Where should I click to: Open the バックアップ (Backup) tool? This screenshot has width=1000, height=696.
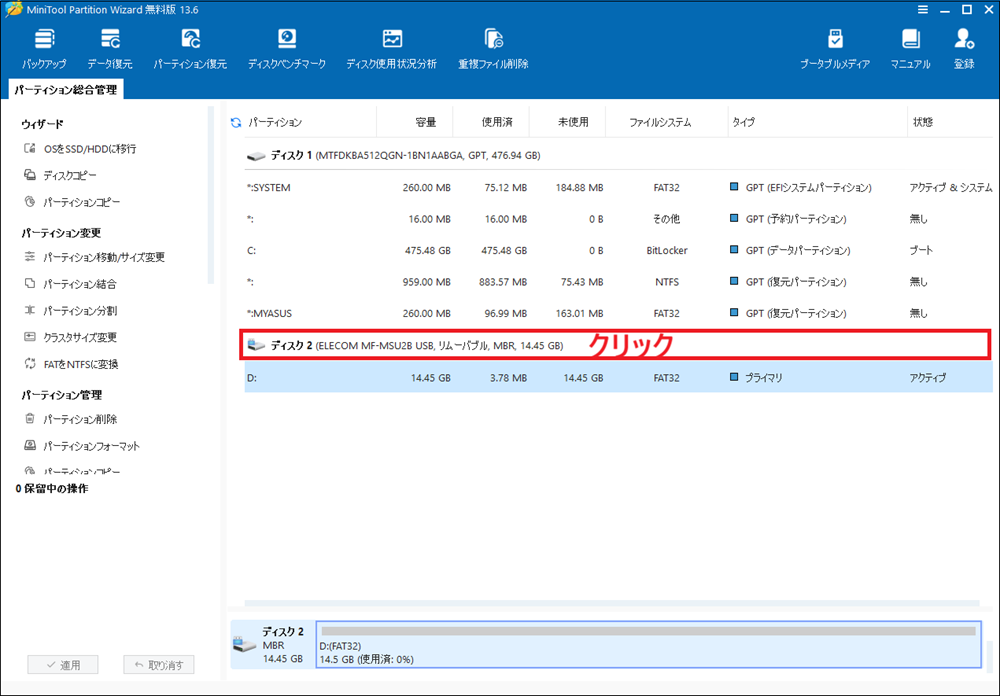(x=44, y=48)
